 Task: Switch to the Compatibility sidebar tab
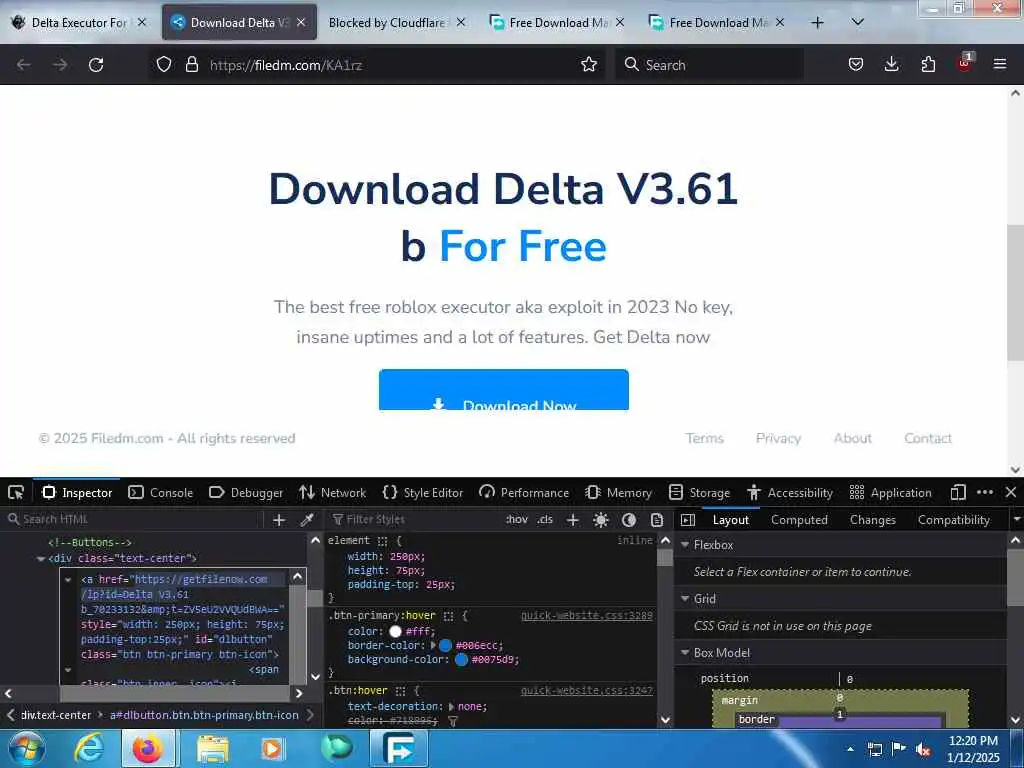953,520
